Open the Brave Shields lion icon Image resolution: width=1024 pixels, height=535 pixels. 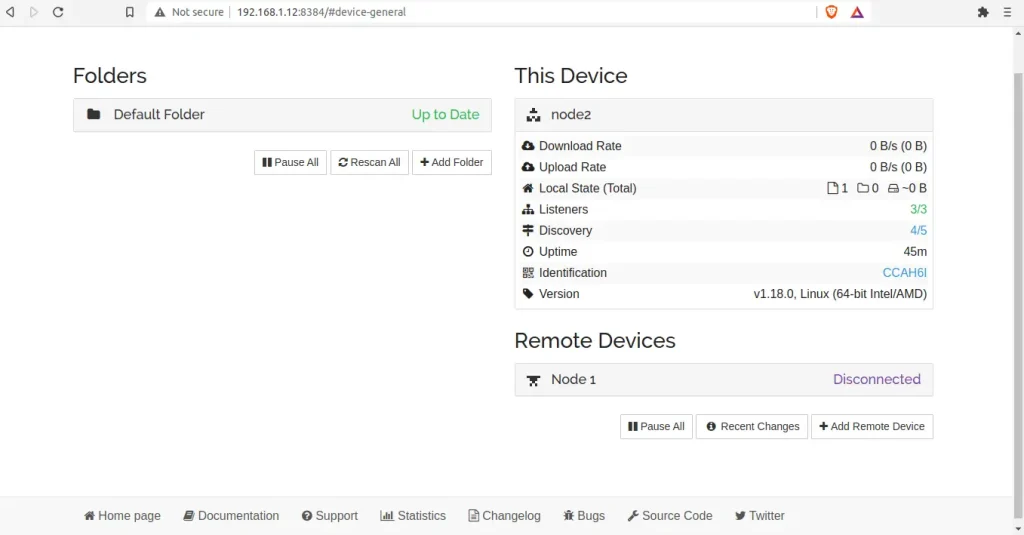[x=831, y=12]
